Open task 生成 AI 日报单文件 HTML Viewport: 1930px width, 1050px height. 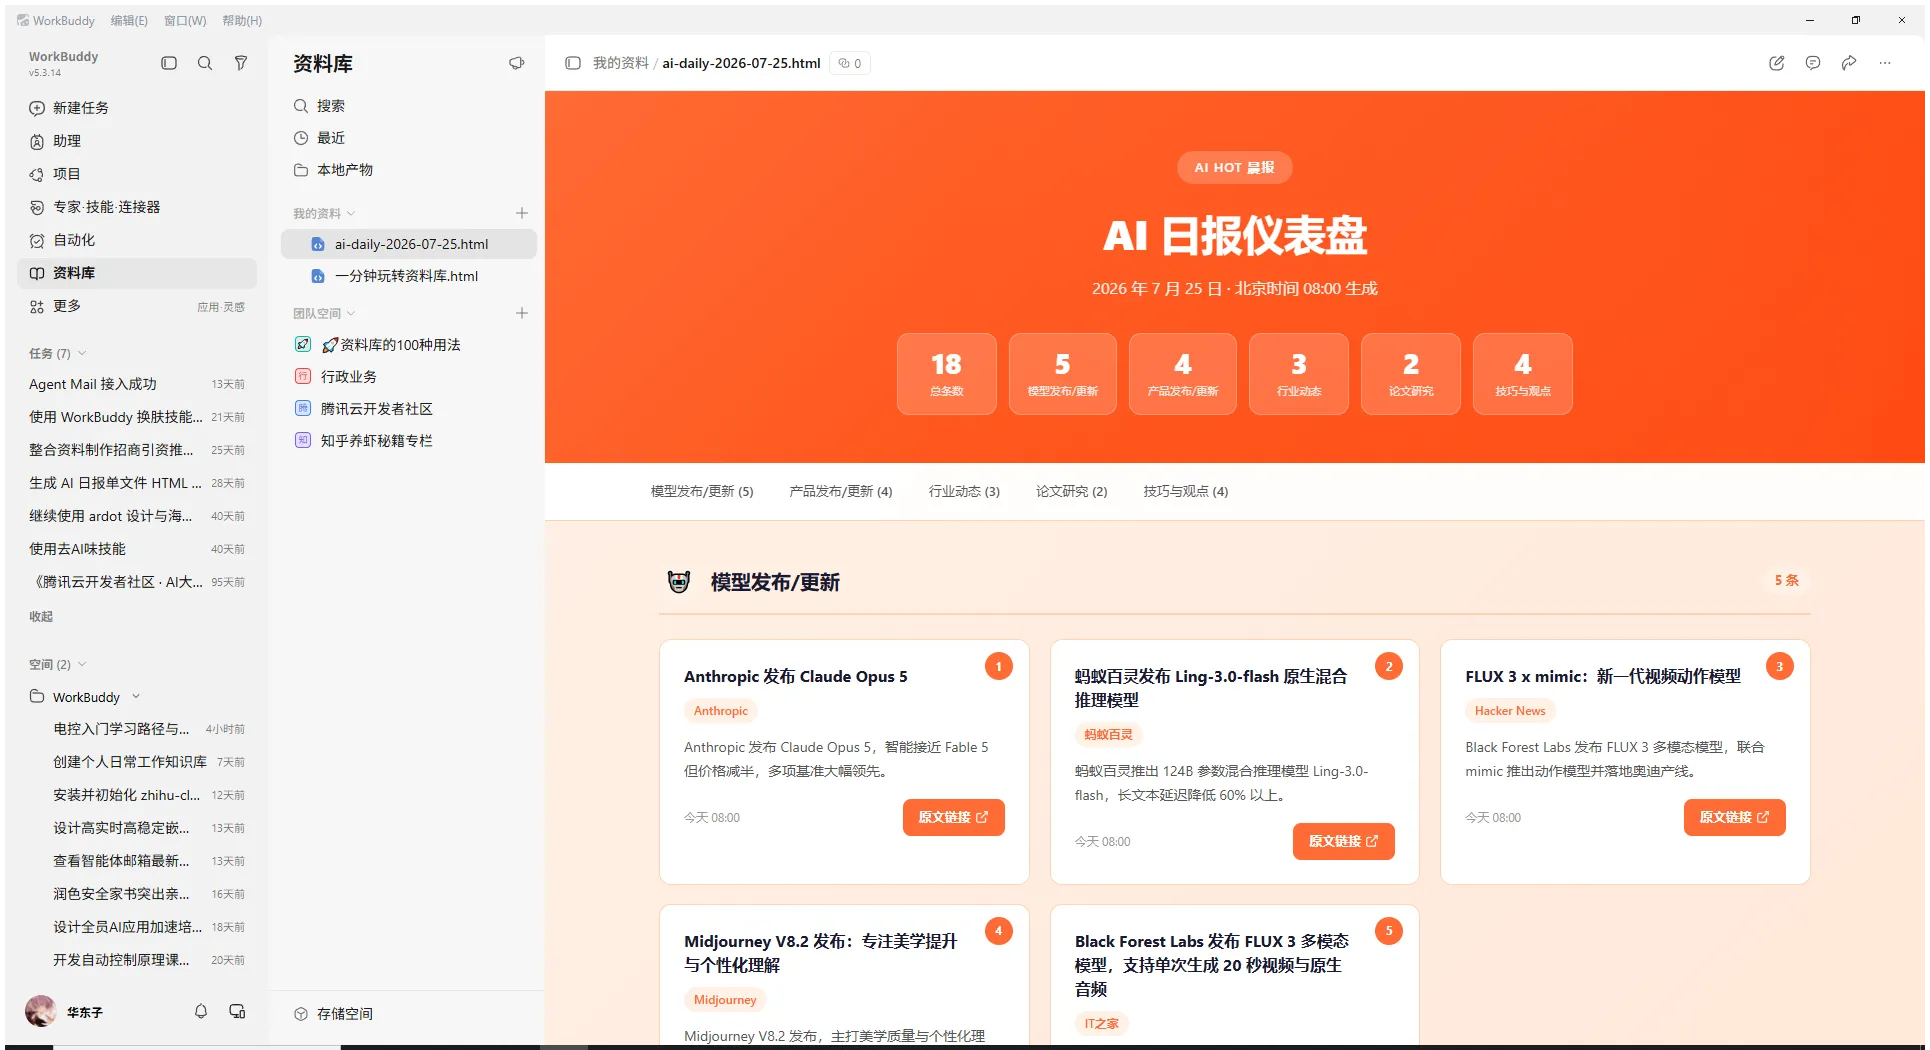click(x=137, y=483)
